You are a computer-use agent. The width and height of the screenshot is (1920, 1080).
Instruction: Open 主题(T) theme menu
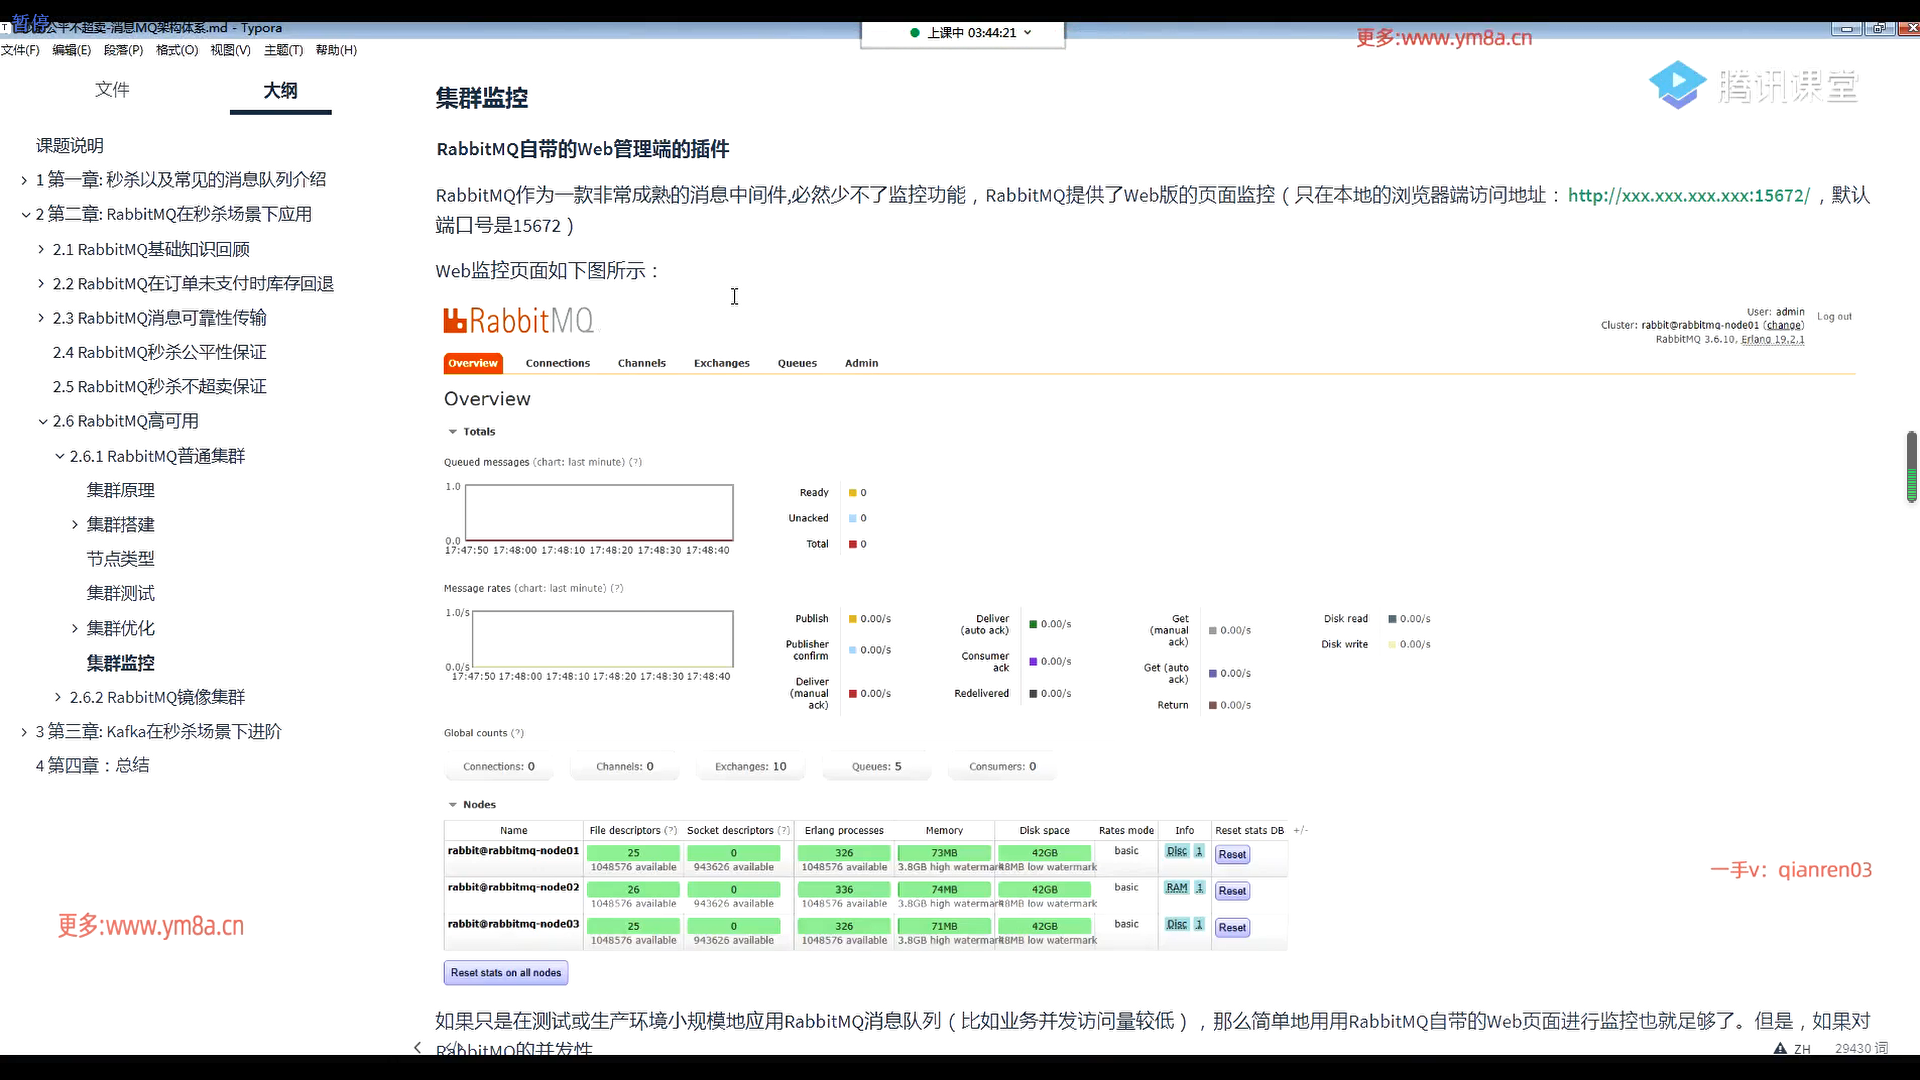(283, 50)
